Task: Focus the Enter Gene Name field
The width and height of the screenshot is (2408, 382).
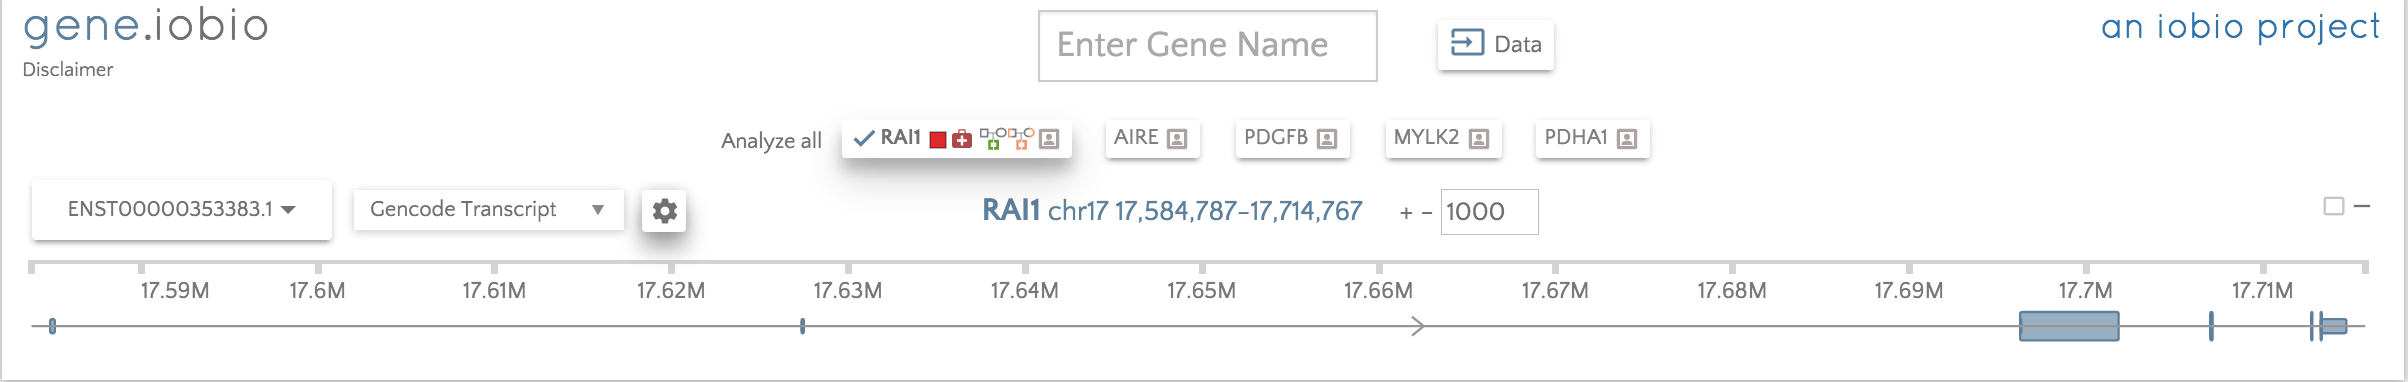Action: [1207, 46]
